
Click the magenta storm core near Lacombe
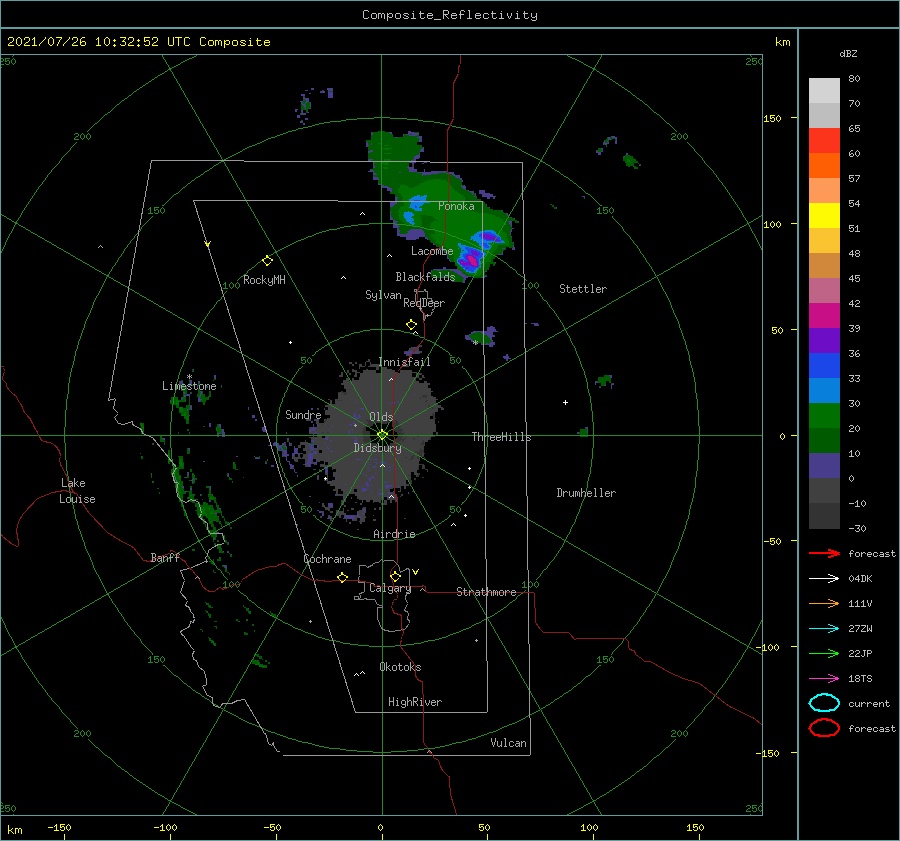471,259
